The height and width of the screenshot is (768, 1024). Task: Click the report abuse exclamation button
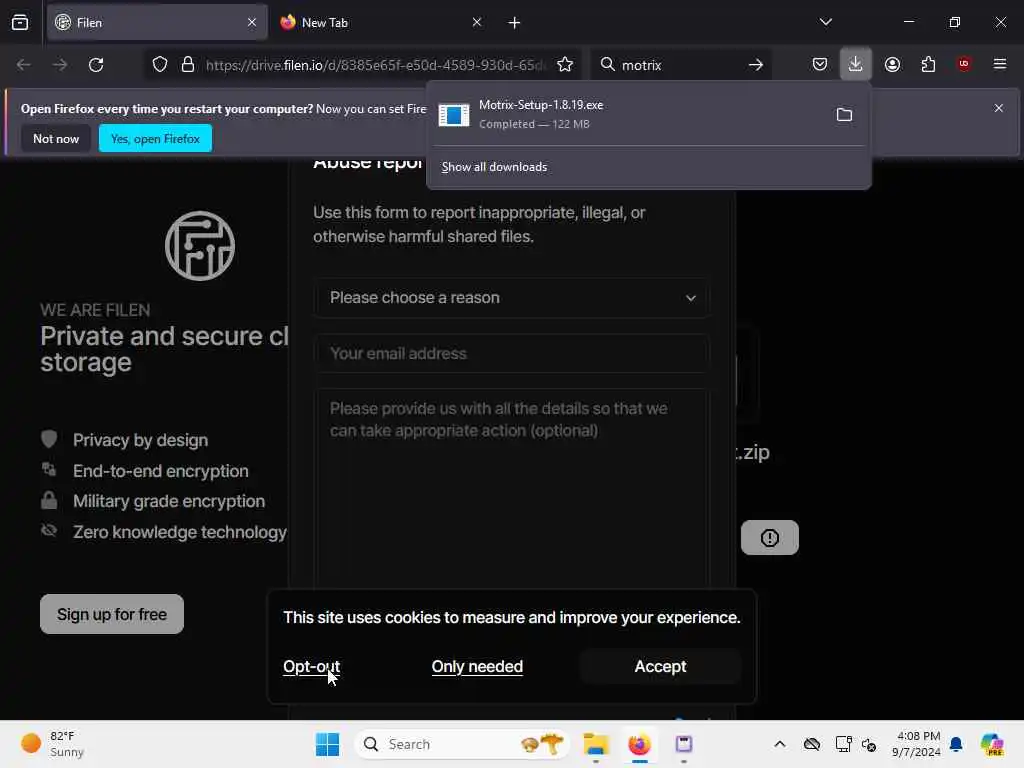coord(770,537)
